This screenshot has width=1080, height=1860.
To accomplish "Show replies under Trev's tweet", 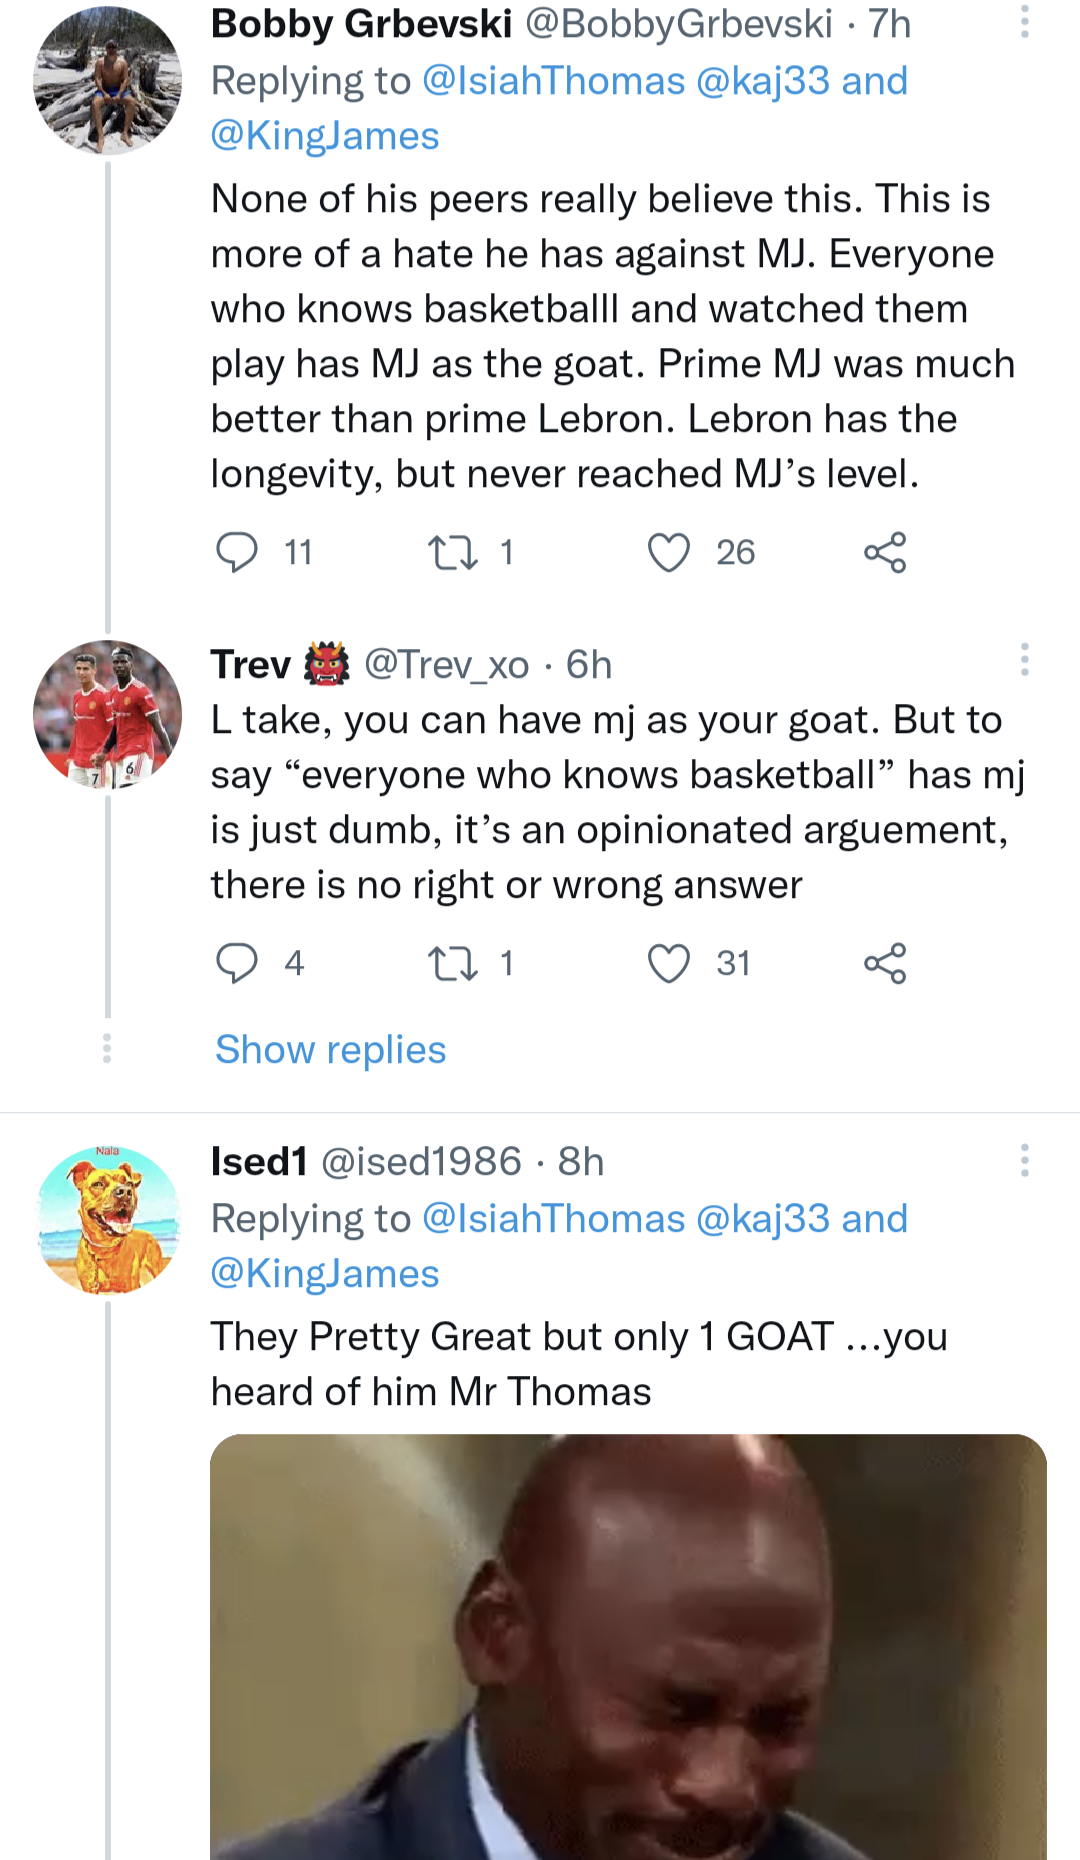I will (329, 1050).
